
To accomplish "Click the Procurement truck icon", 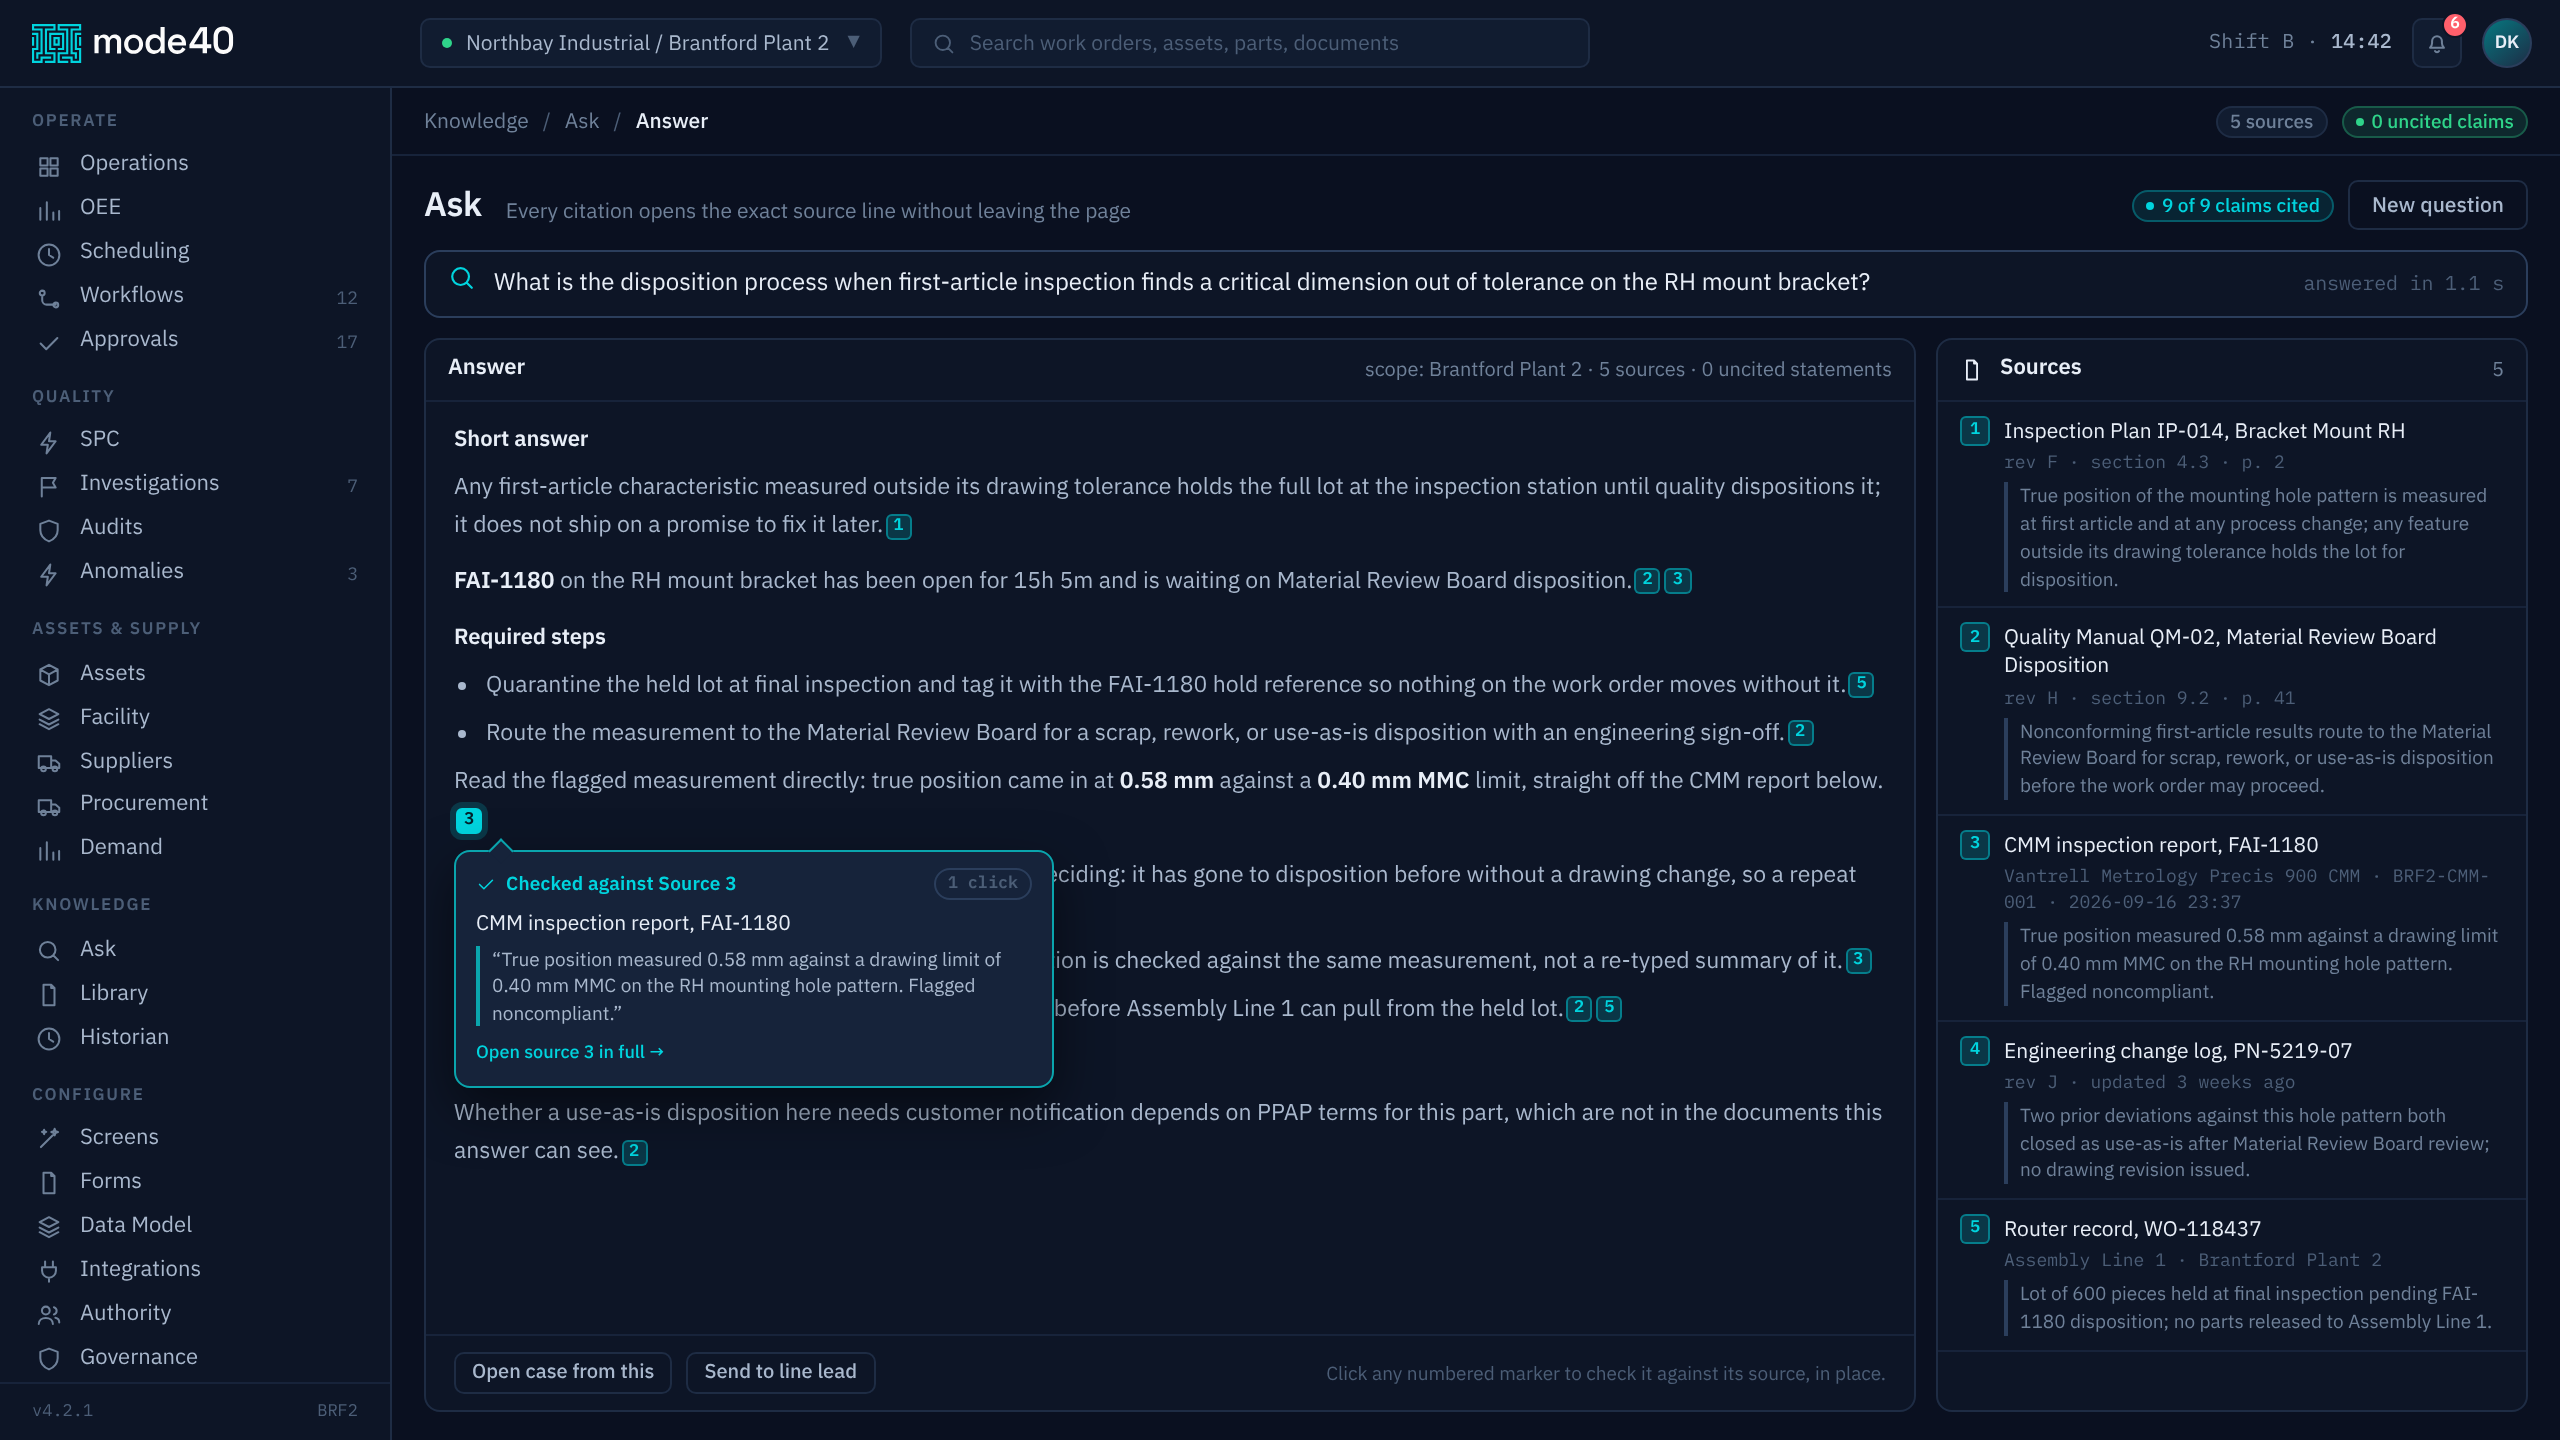I will (x=48, y=806).
